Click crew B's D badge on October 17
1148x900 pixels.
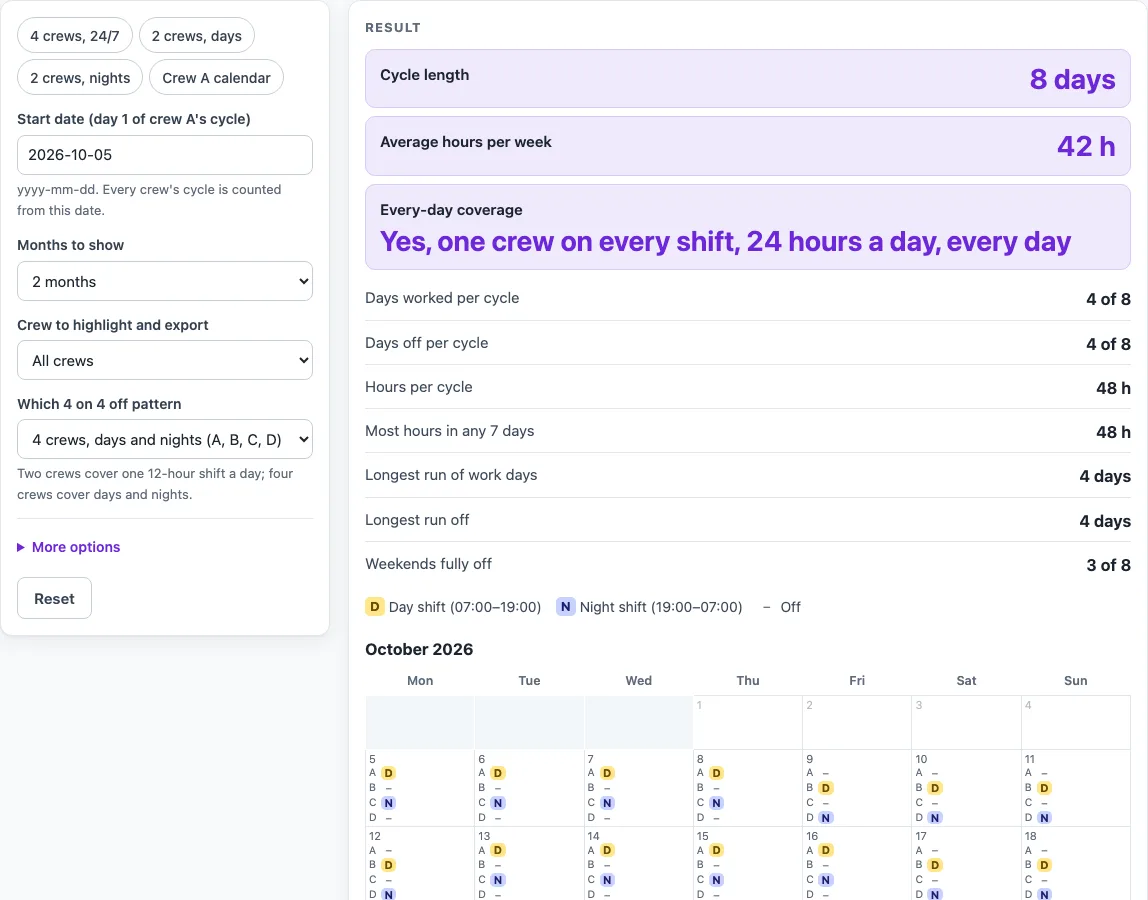(934, 865)
